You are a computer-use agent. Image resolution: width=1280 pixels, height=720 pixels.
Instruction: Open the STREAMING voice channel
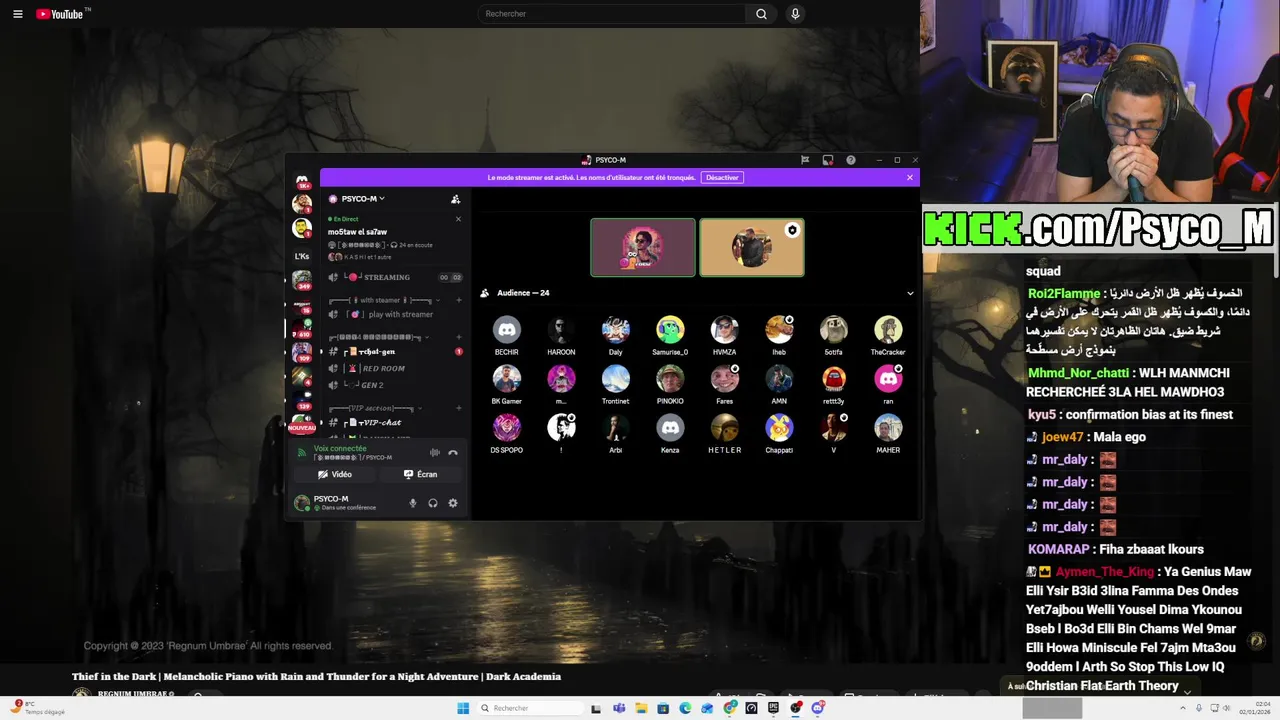394,277
